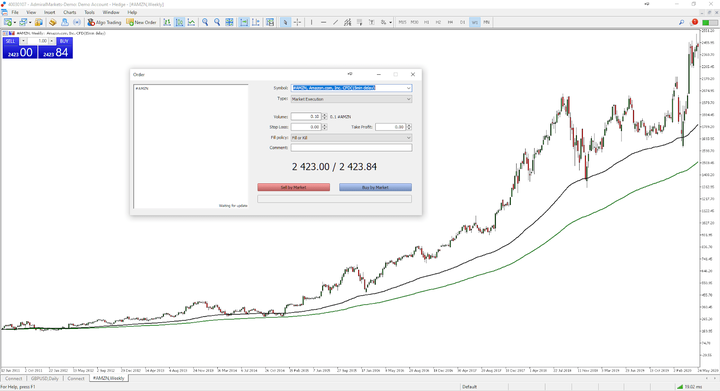
Task: Expand the Symbol dropdown in Order dialog
Action: pyautogui.click(x=408, y=88)
